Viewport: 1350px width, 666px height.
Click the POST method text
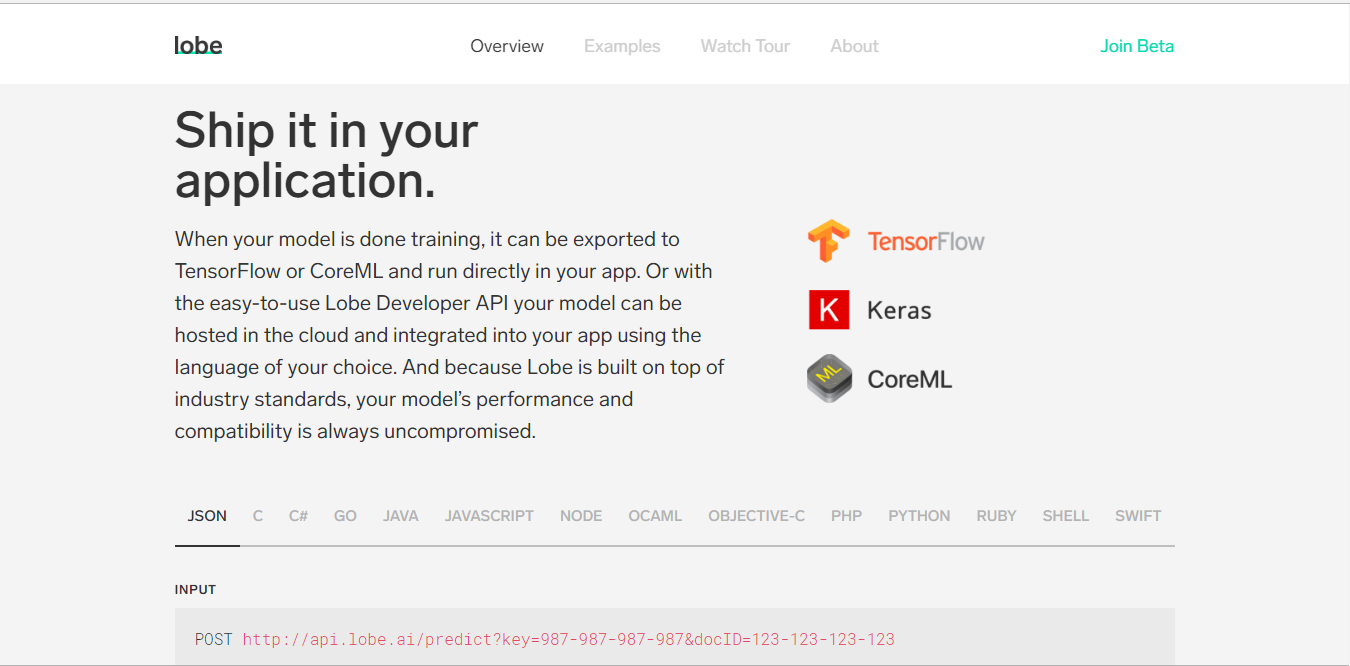tap(214, 639)
